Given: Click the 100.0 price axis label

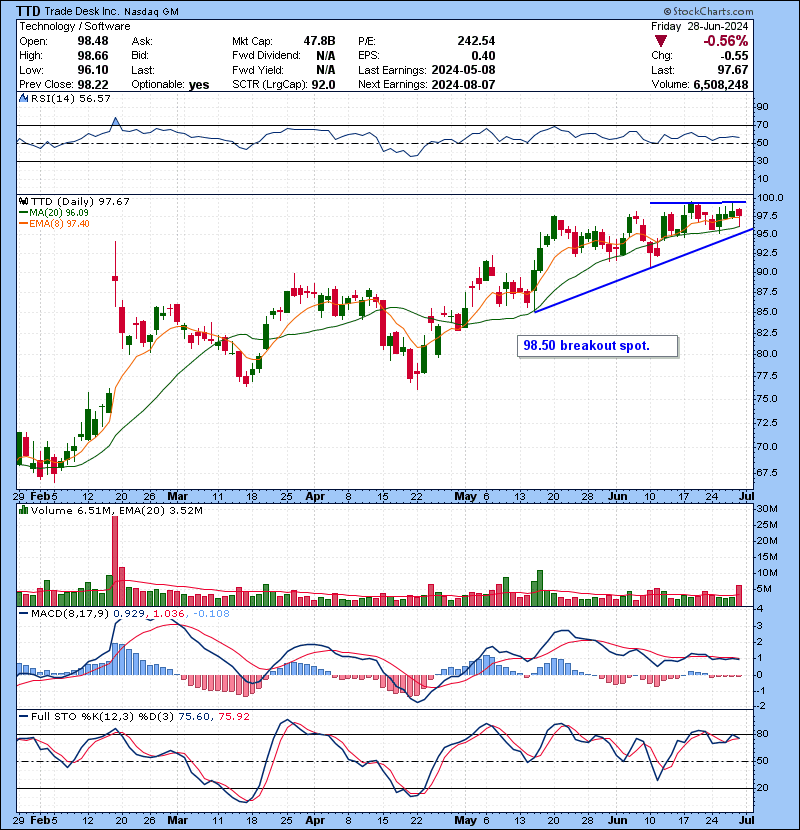Looking at the screenshot, I should click(x=770, y=197).
